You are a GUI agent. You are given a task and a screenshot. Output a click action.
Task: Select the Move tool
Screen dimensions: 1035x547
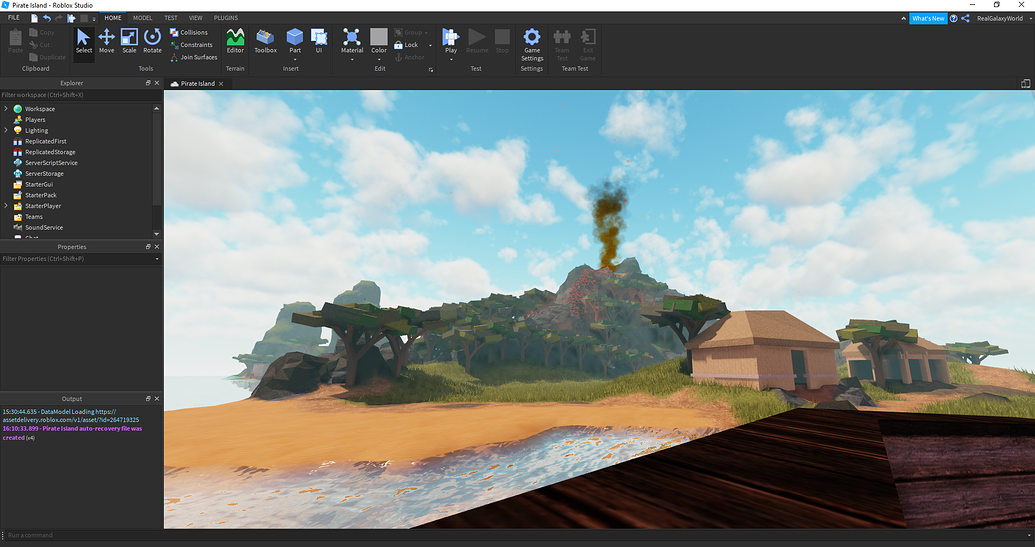point(106,40)
